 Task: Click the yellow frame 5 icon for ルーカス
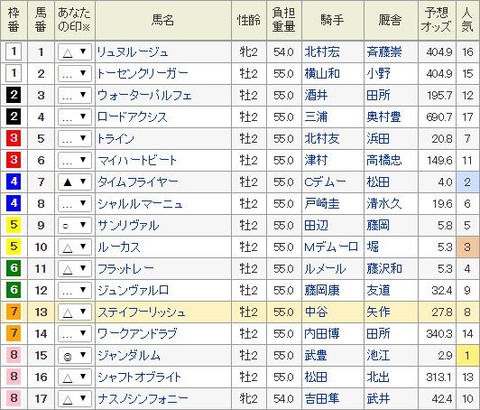click(14, 246)
